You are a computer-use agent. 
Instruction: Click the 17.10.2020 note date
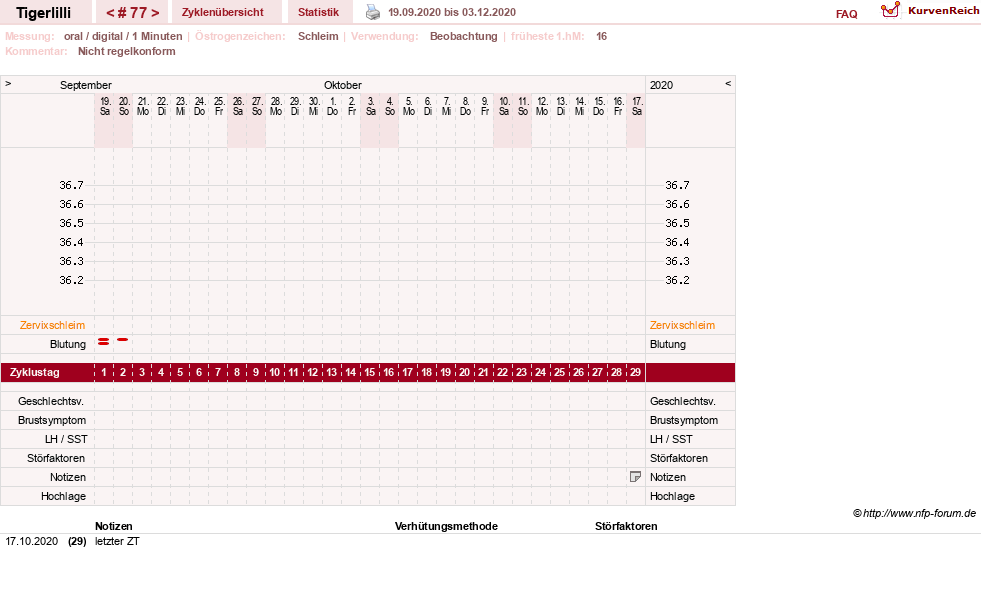(31, 541)
